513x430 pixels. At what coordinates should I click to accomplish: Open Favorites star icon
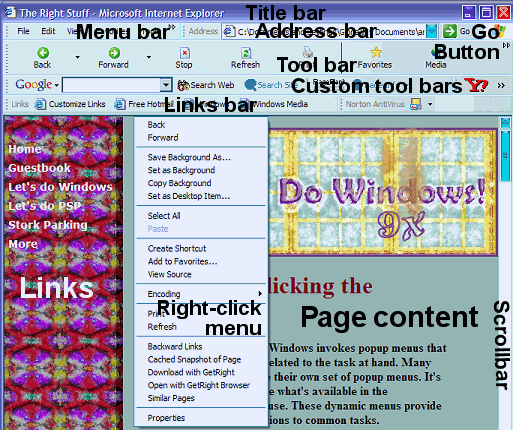(x=376, y=52)
